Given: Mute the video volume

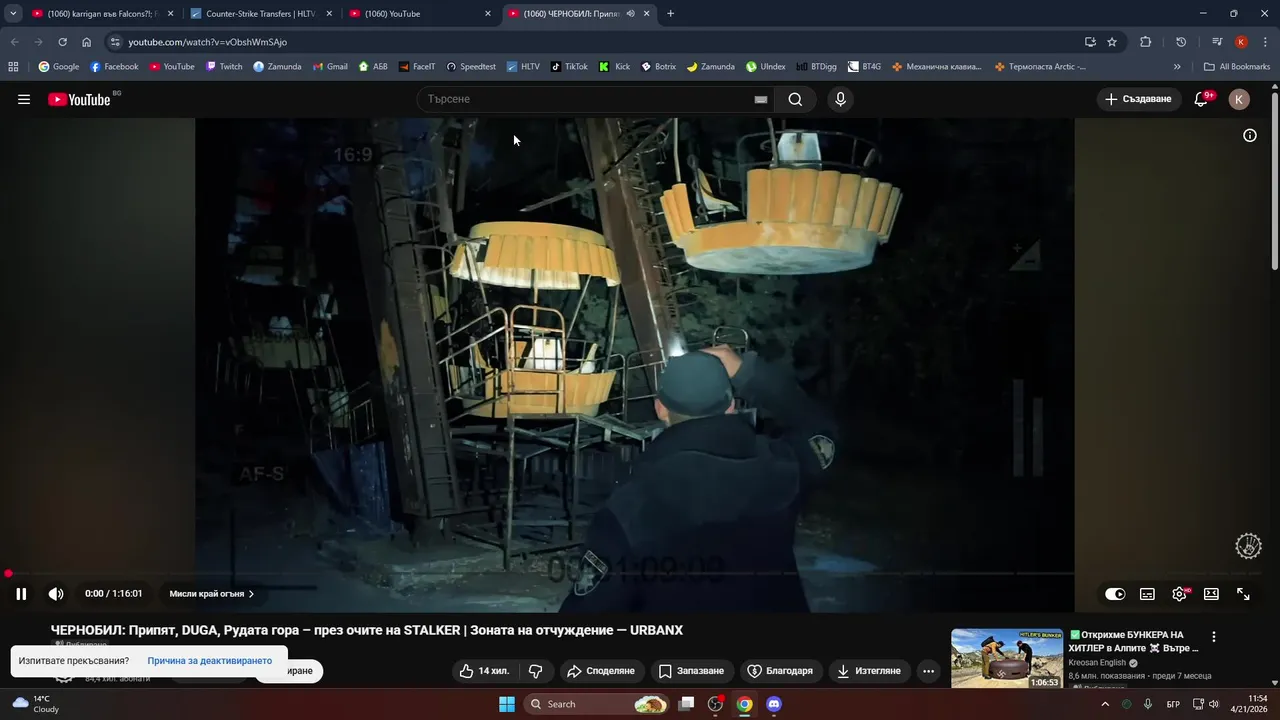Looking at the screenshot, I should coord(56,594).
